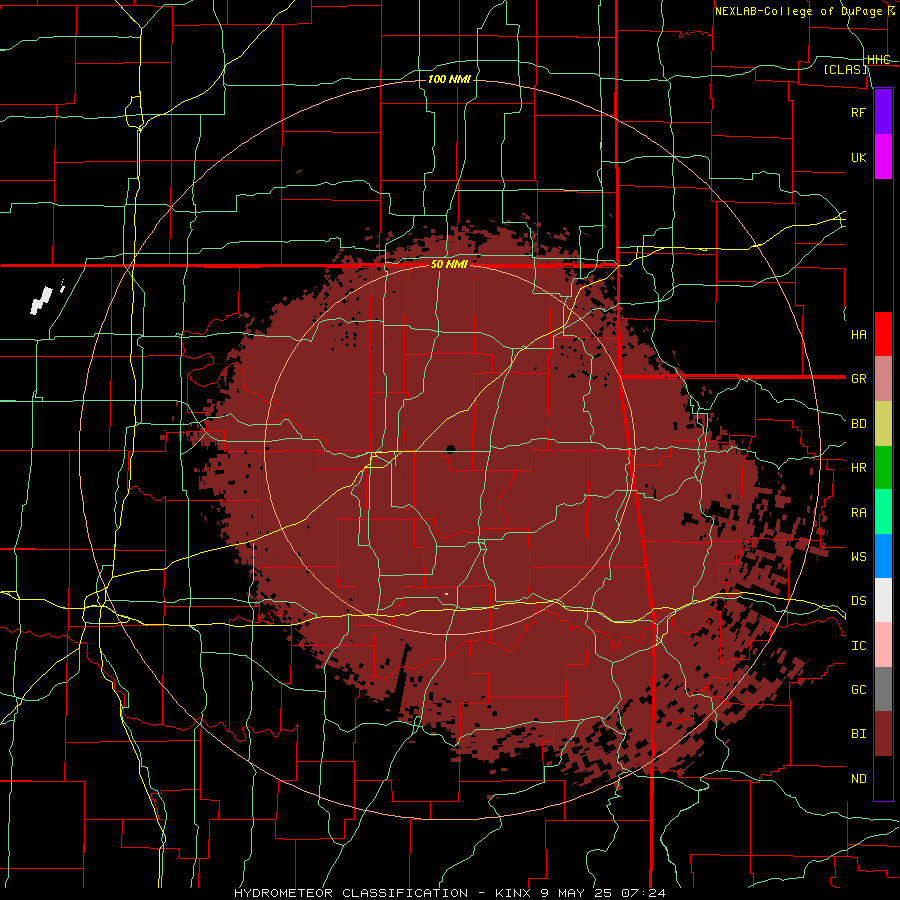Screen dimensions: 900x900
Task: Click the 50 NMI range ring label
Action: tap(449, 264)
